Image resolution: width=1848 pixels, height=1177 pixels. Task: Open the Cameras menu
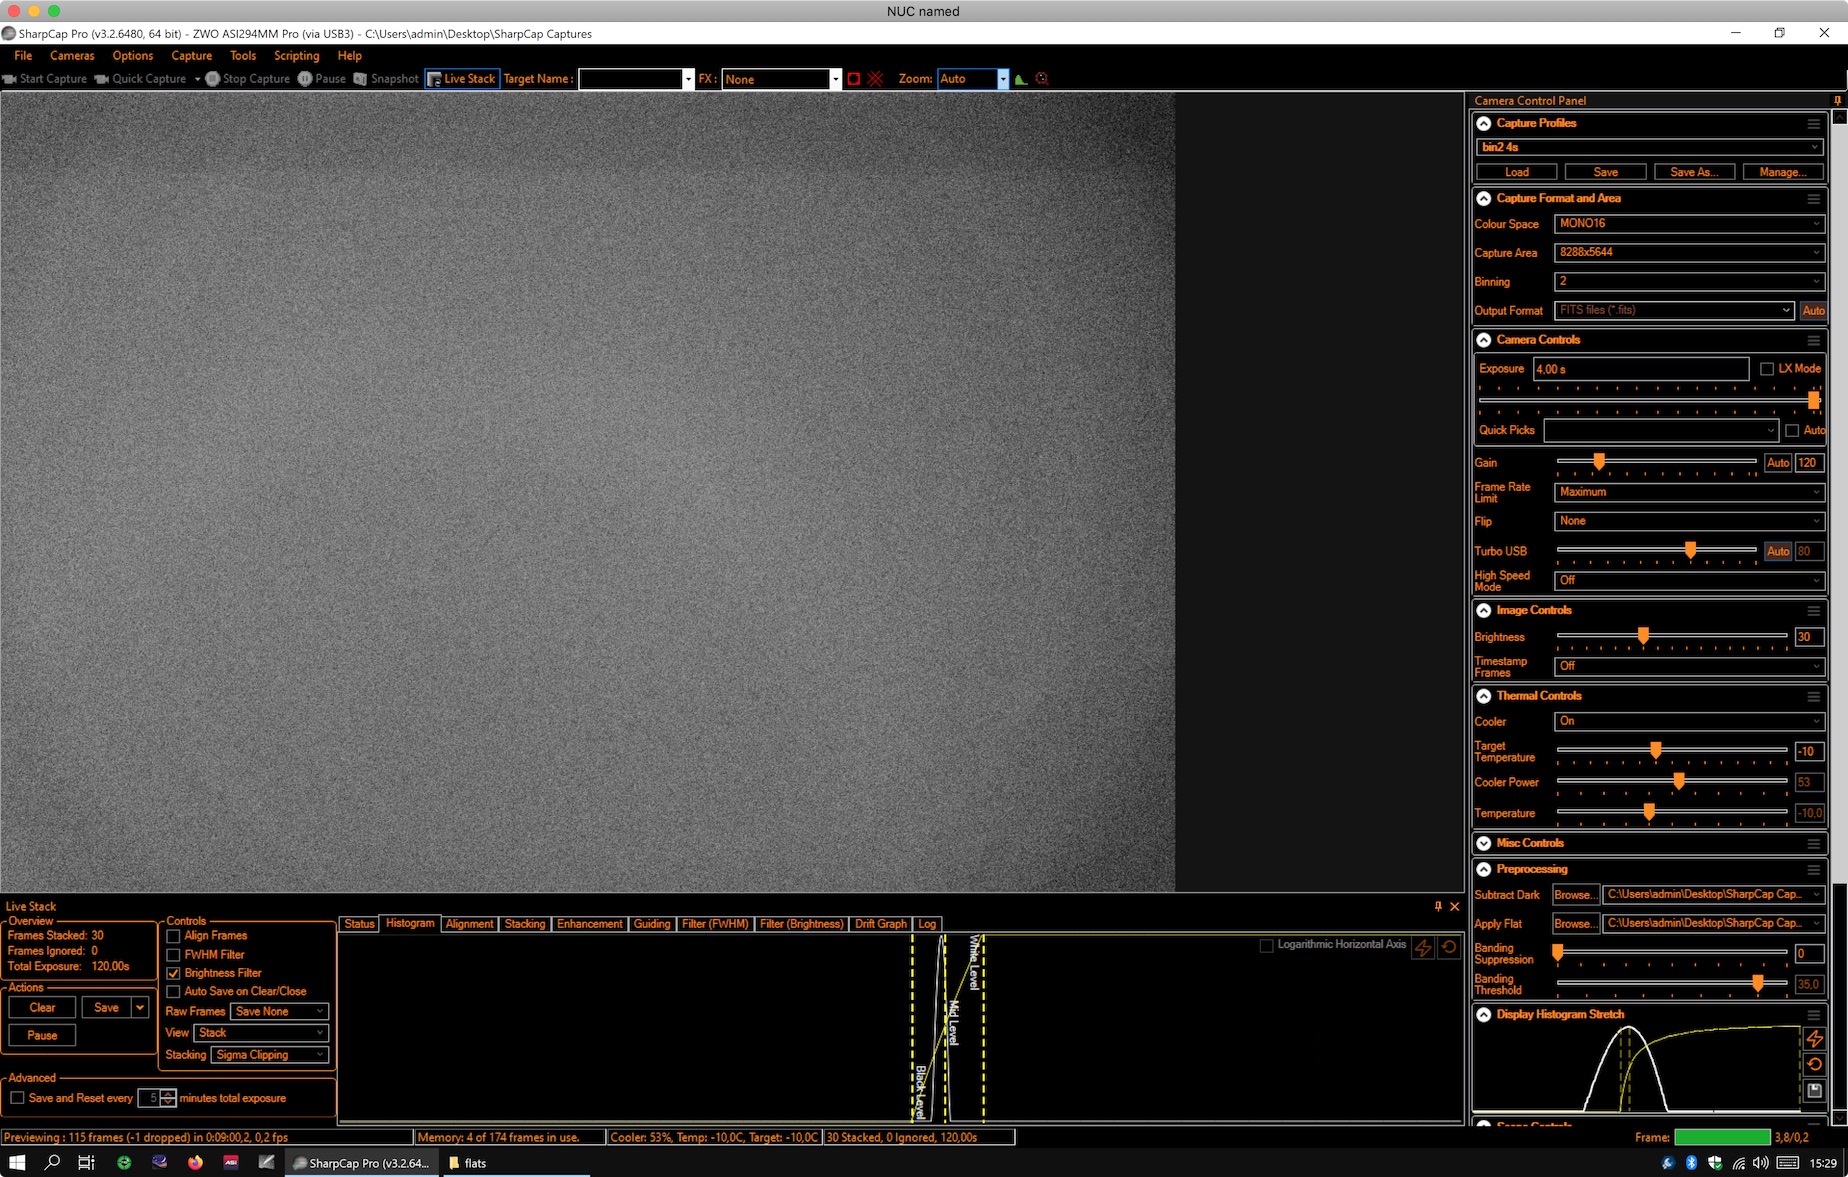(72, 56)
